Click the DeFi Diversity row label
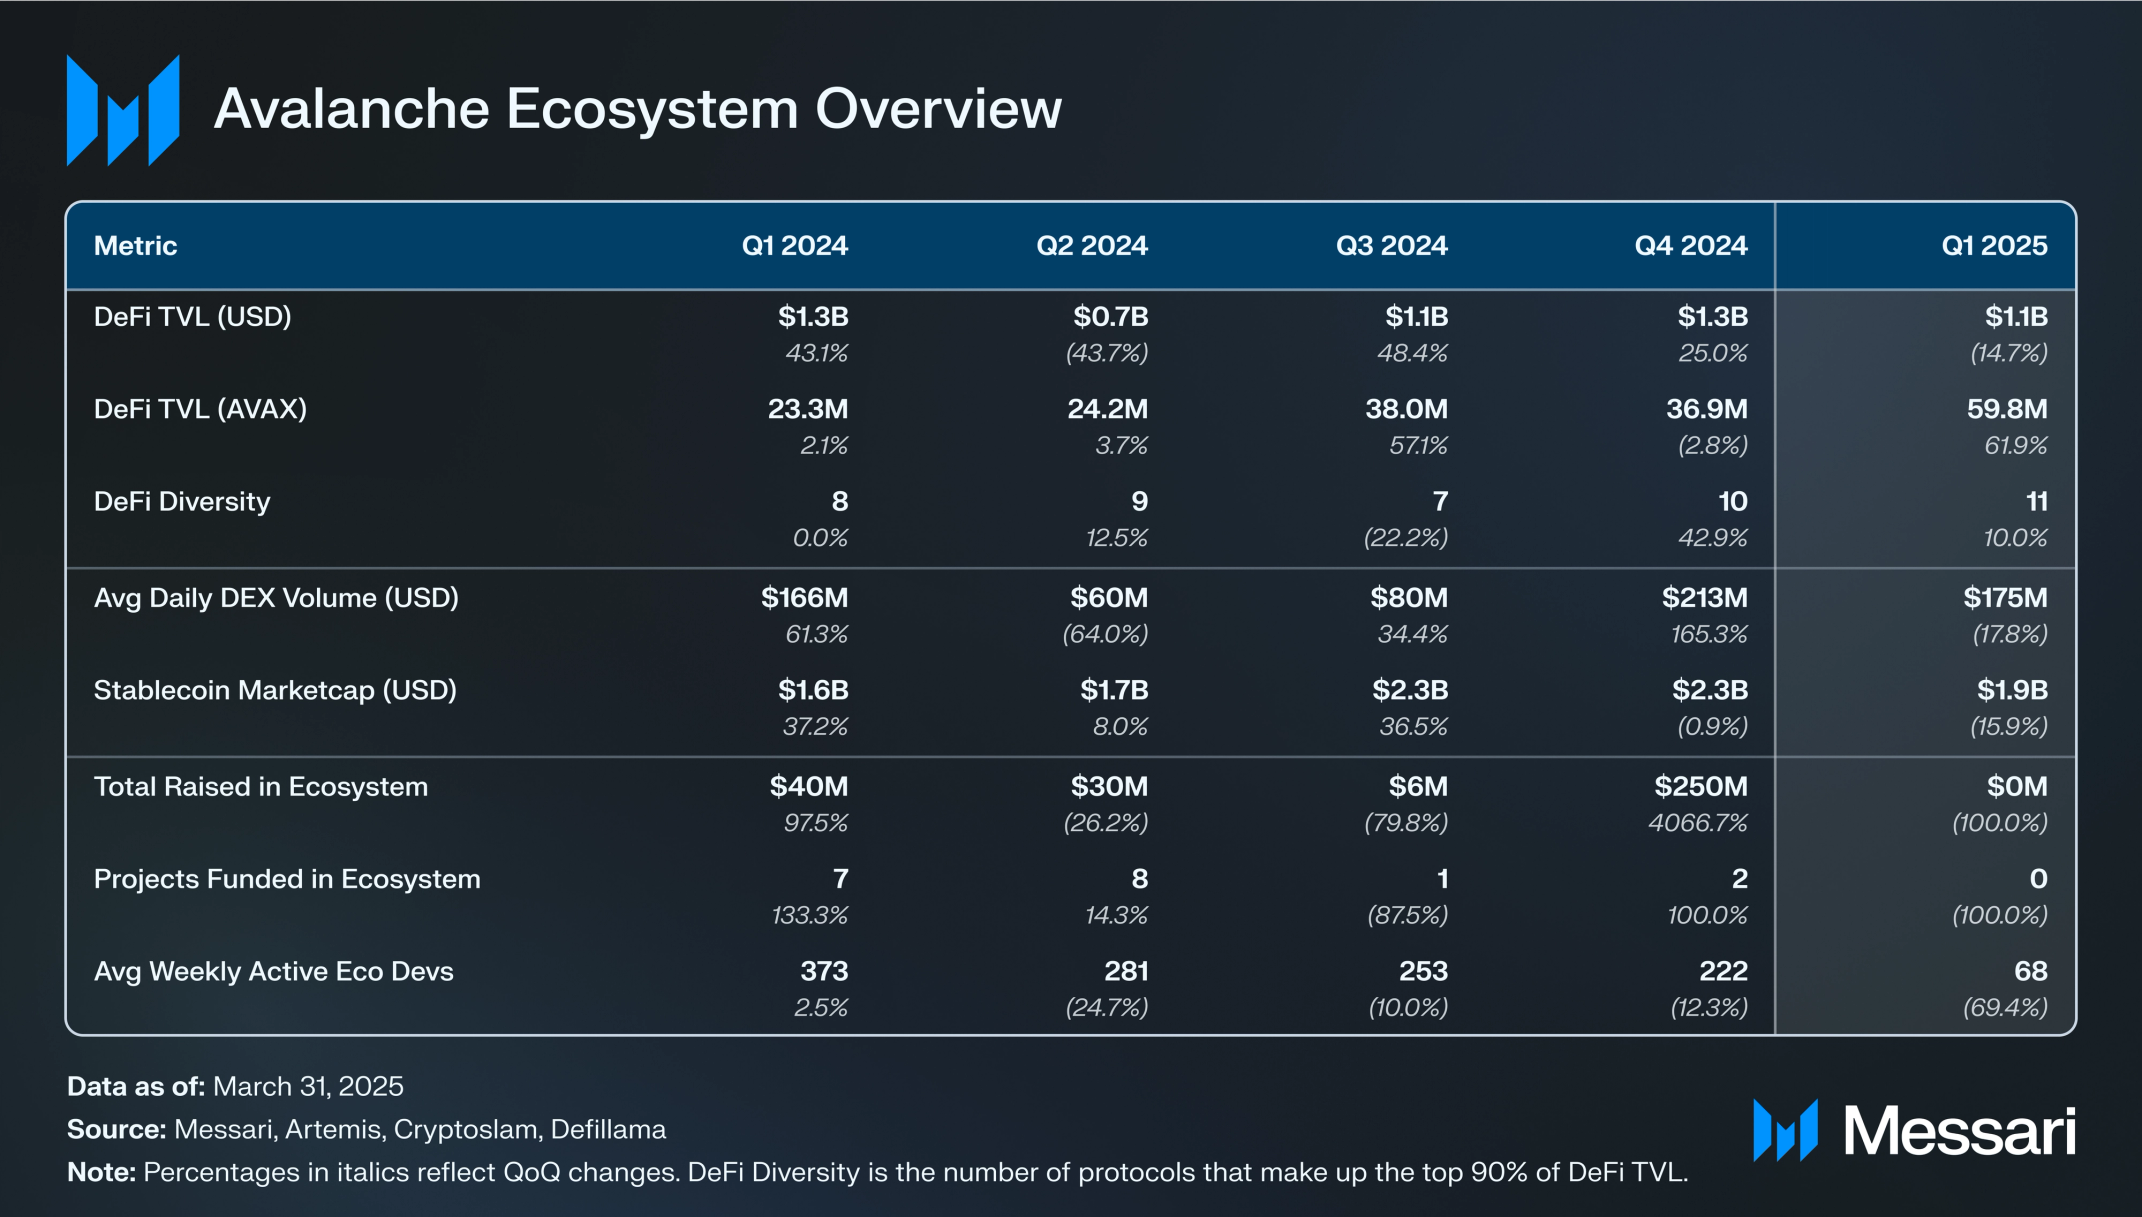The width and height of the screenshot is (2142, 1217). pyautogui.click(x=182, y=502)
